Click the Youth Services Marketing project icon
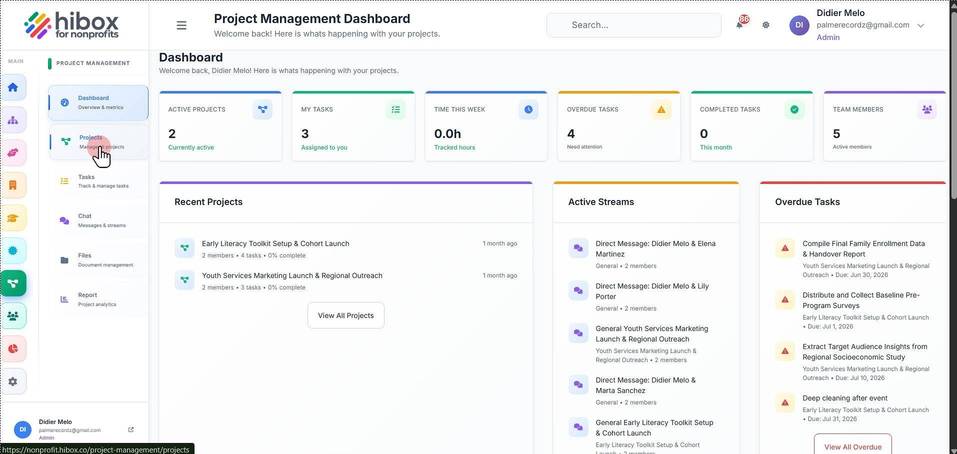Screen dimensions: 957x454 coord(184,280)
